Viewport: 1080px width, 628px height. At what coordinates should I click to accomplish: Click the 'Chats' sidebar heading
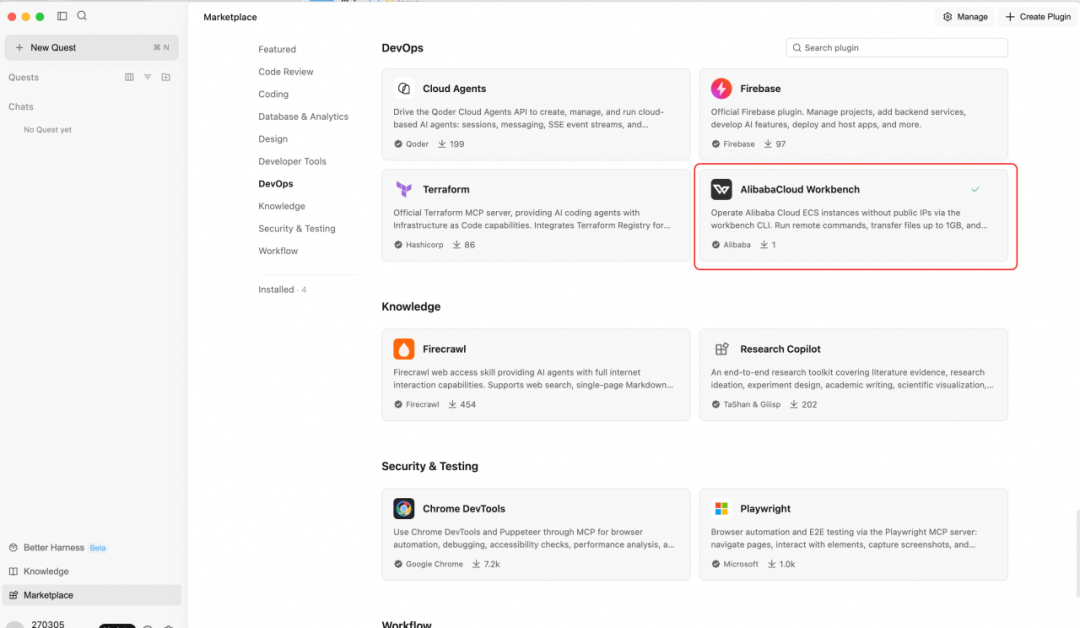tap(21, 107)
